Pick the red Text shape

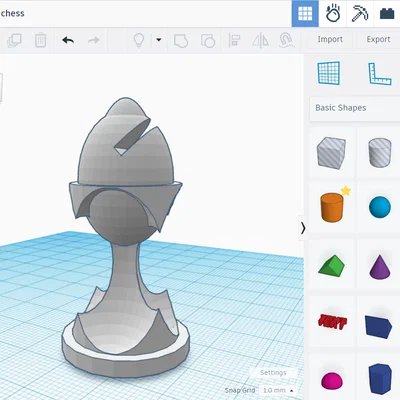[x=332, y=321]
